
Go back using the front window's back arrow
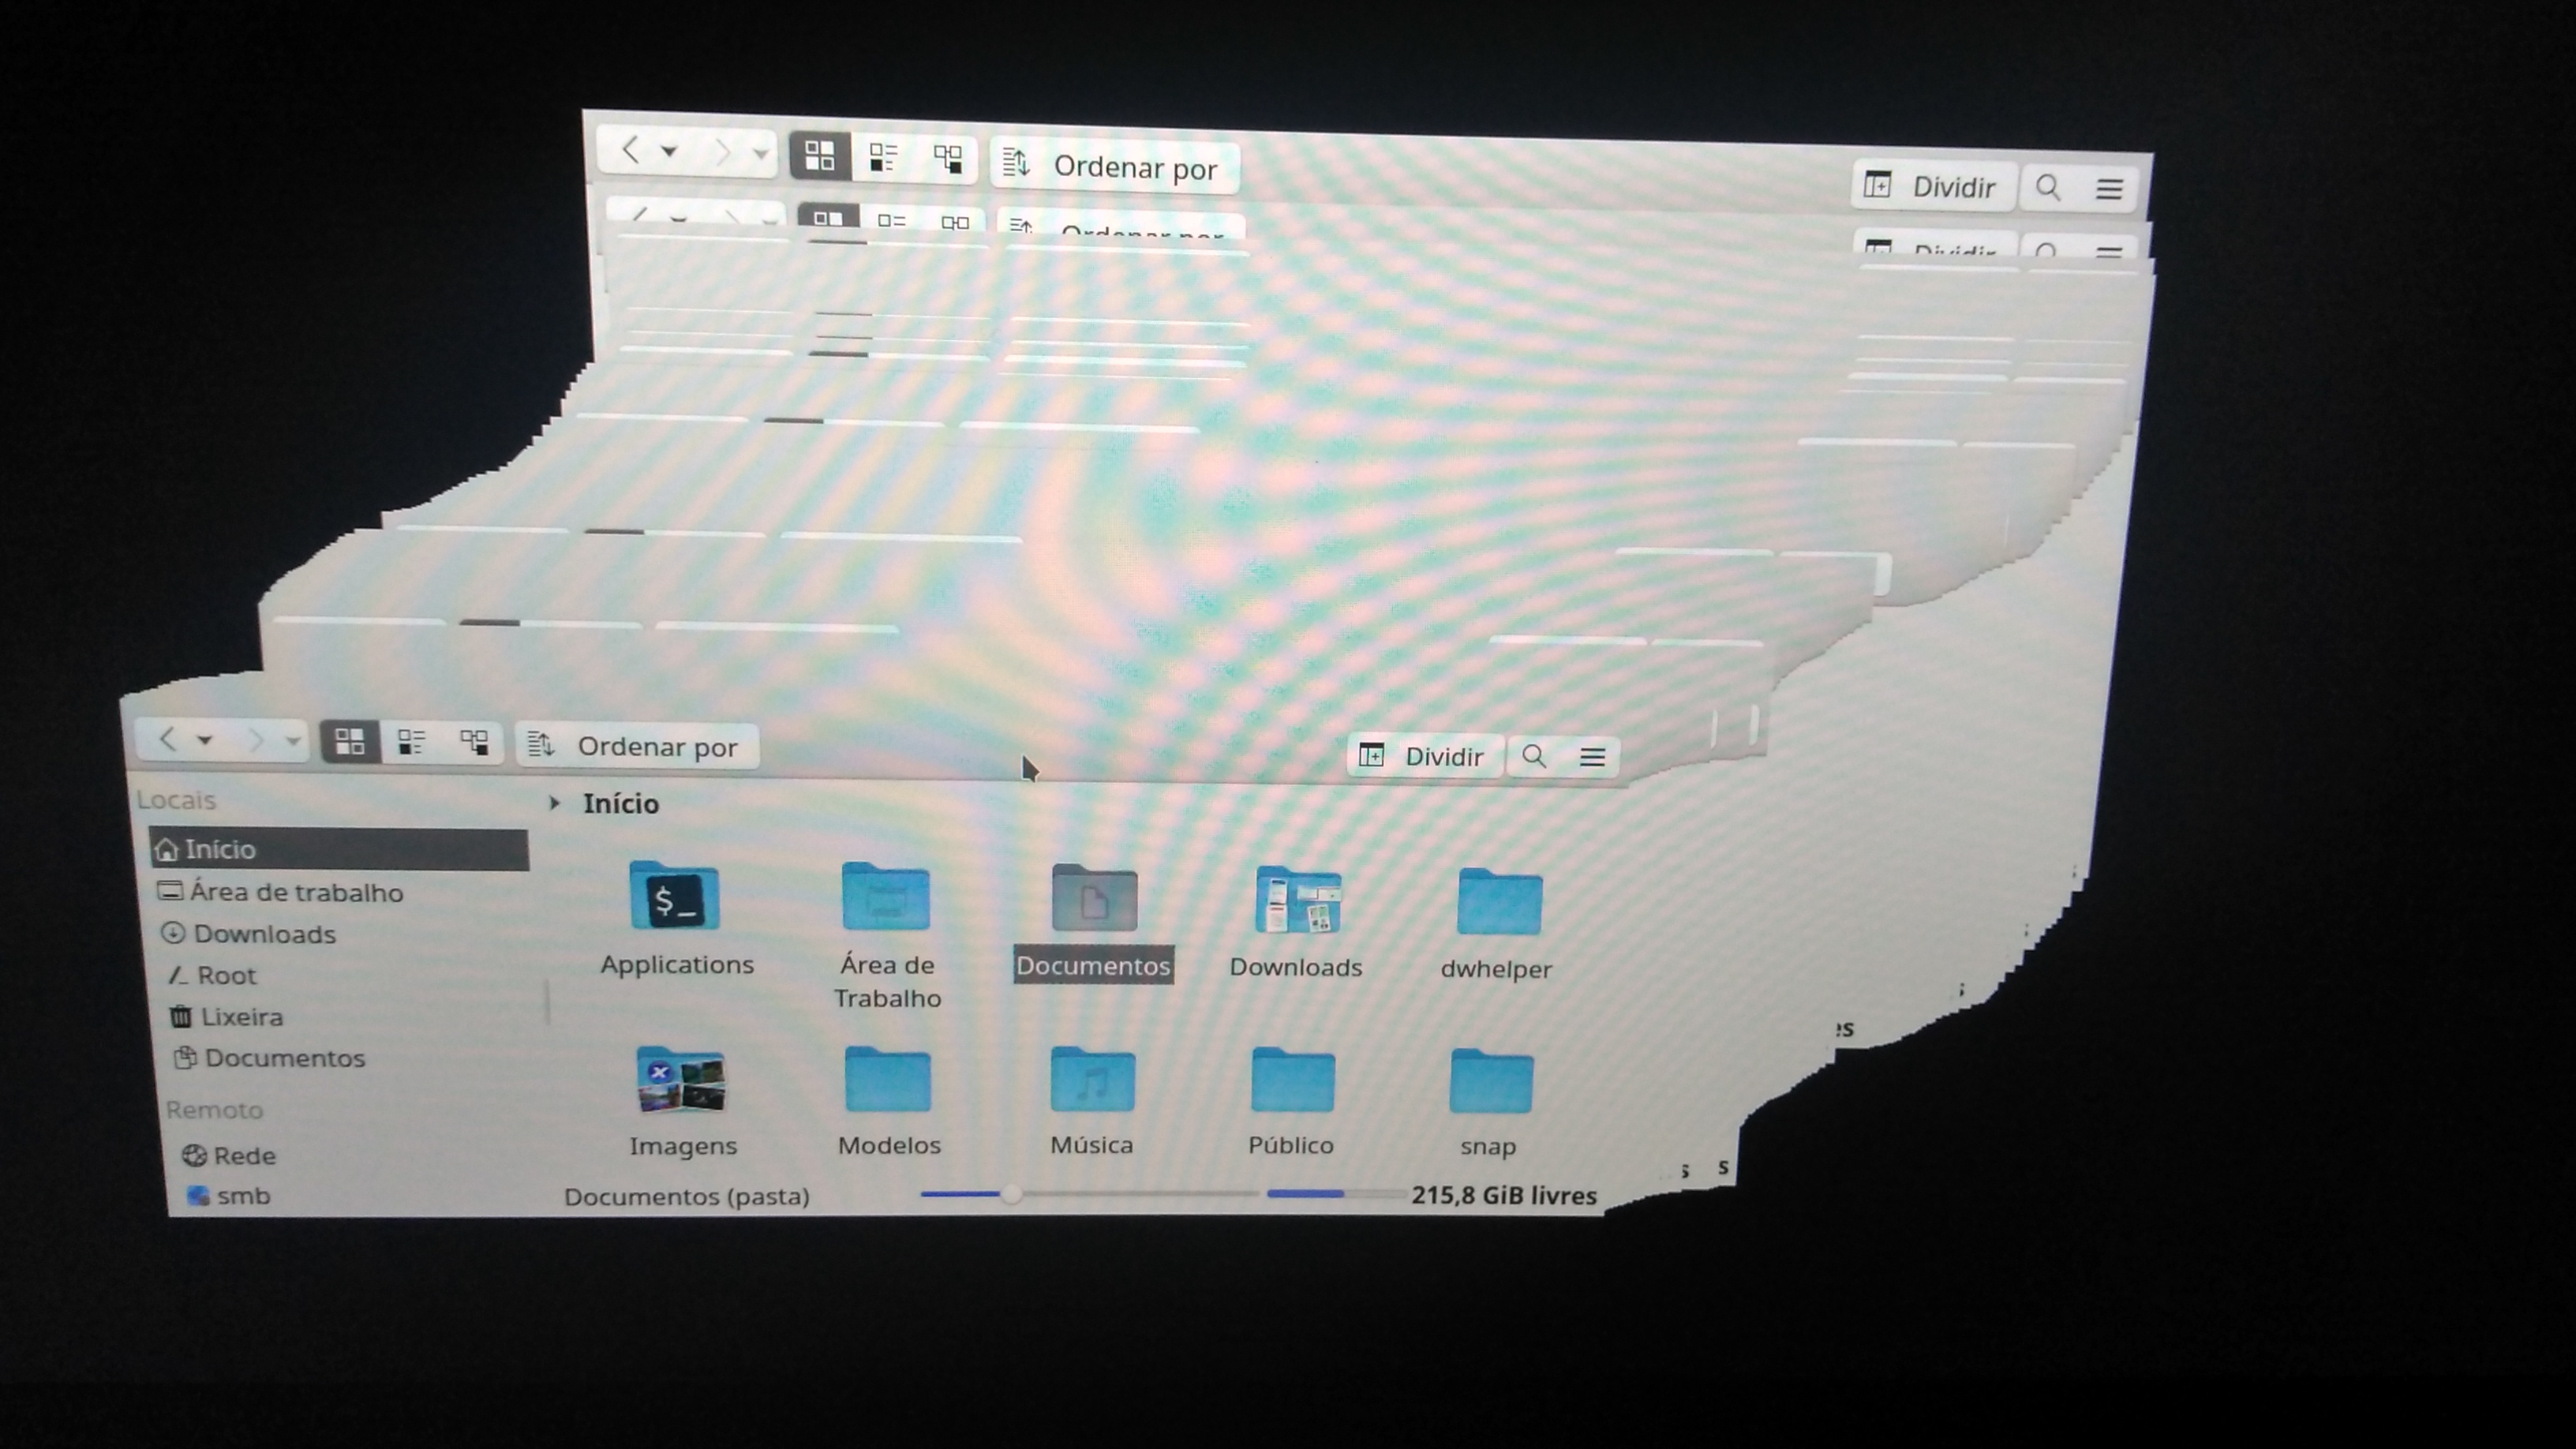(x=168, y=740)
